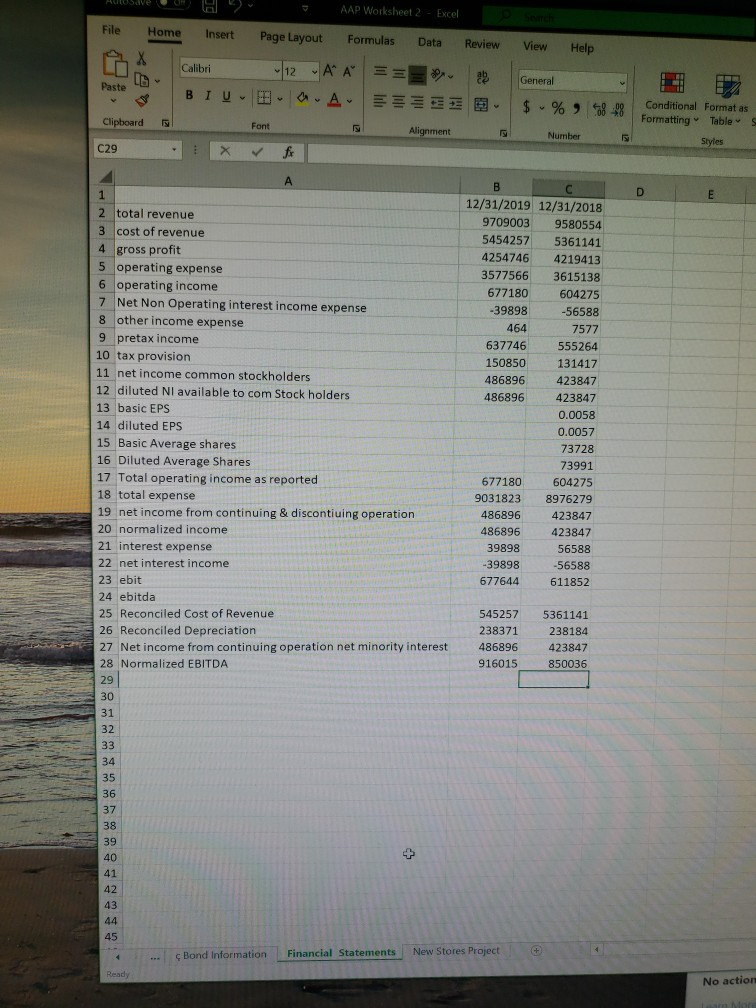The image size is (756, 1008).
Task: Click formula bar Enter checkmark icon
Action: point(257,152)
